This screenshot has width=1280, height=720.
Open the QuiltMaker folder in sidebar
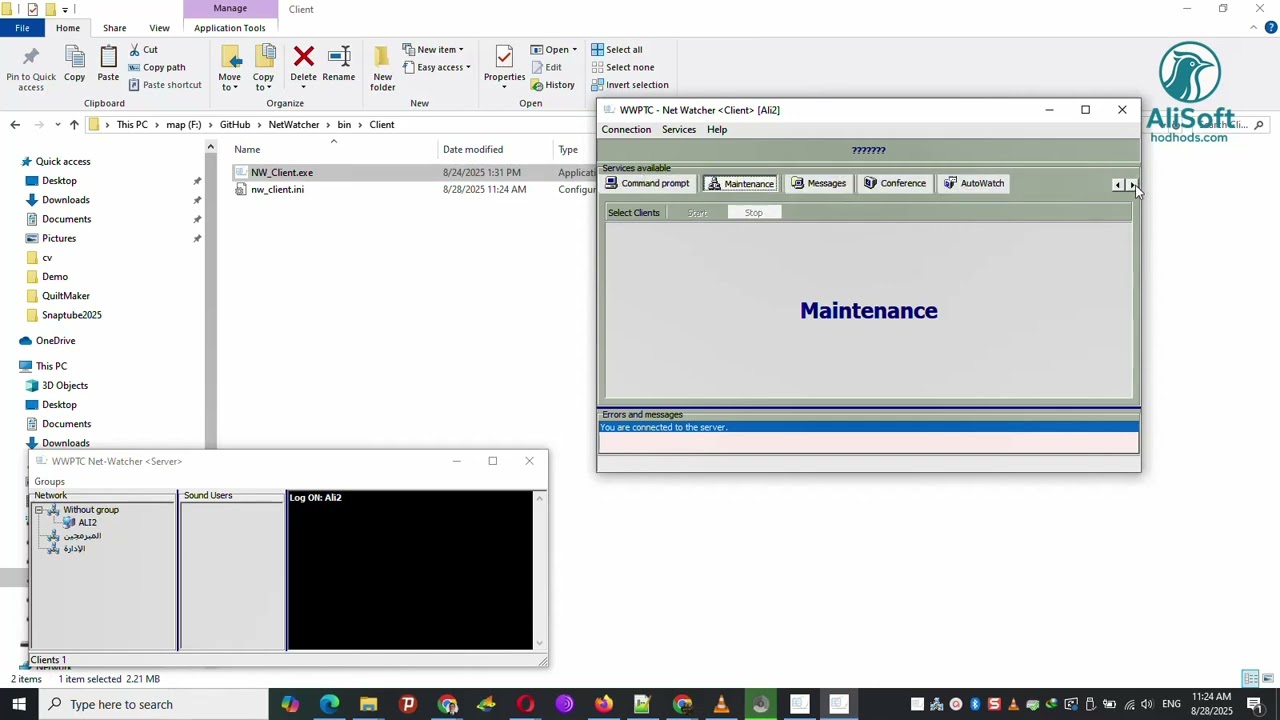click(66, 295)
